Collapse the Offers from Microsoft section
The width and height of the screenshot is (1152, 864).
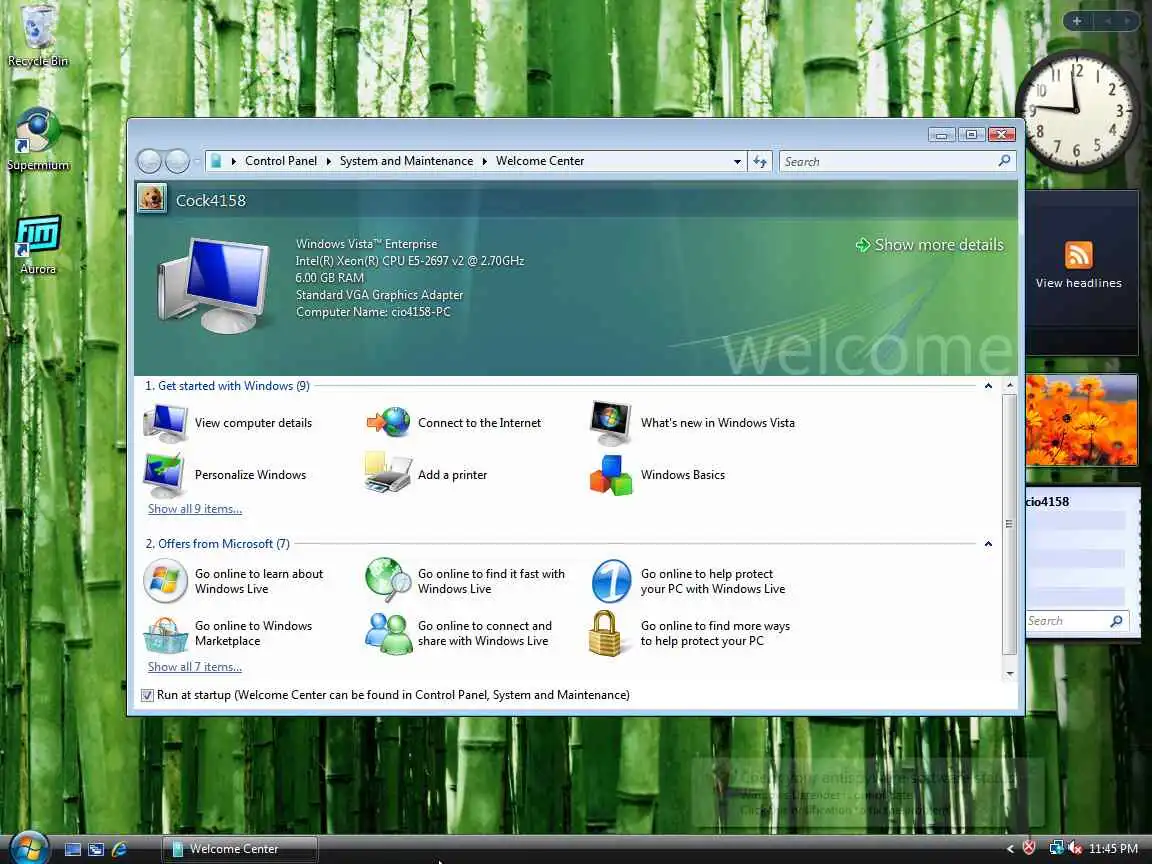click(988, 544)
